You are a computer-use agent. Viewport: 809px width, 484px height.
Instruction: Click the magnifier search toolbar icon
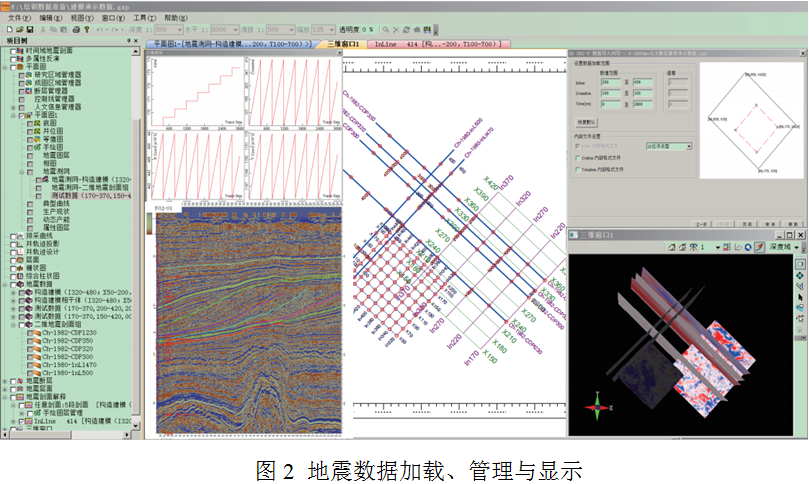click(x=385, y=29)
